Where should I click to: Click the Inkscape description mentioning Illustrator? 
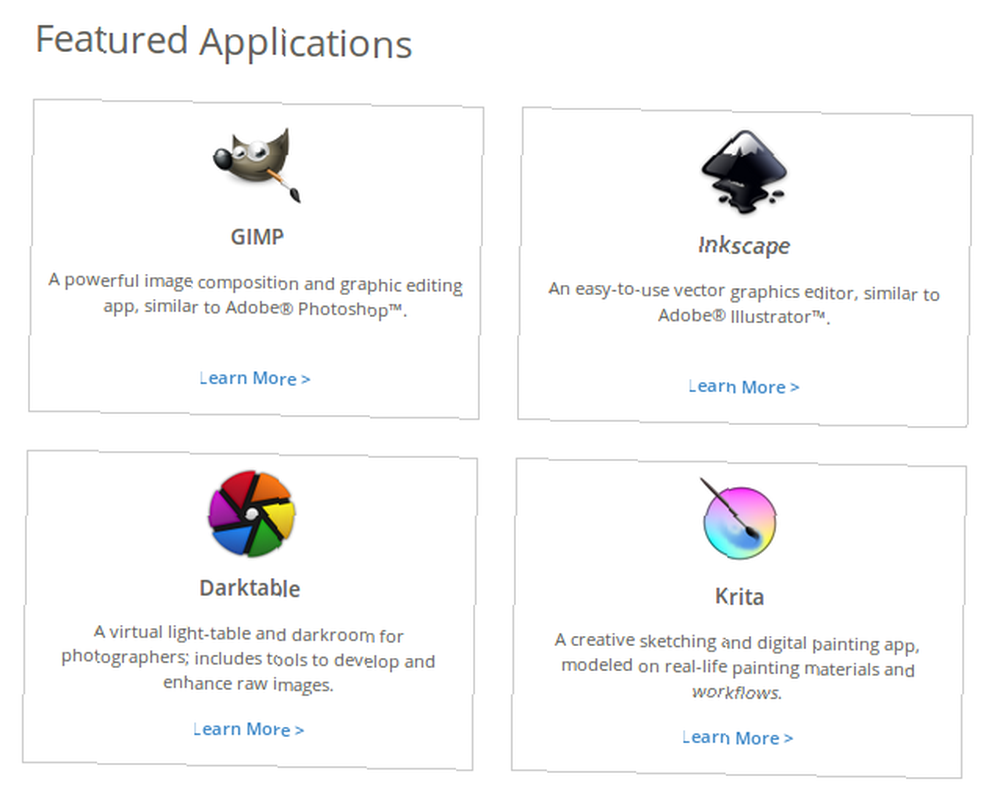pos(744,303)
